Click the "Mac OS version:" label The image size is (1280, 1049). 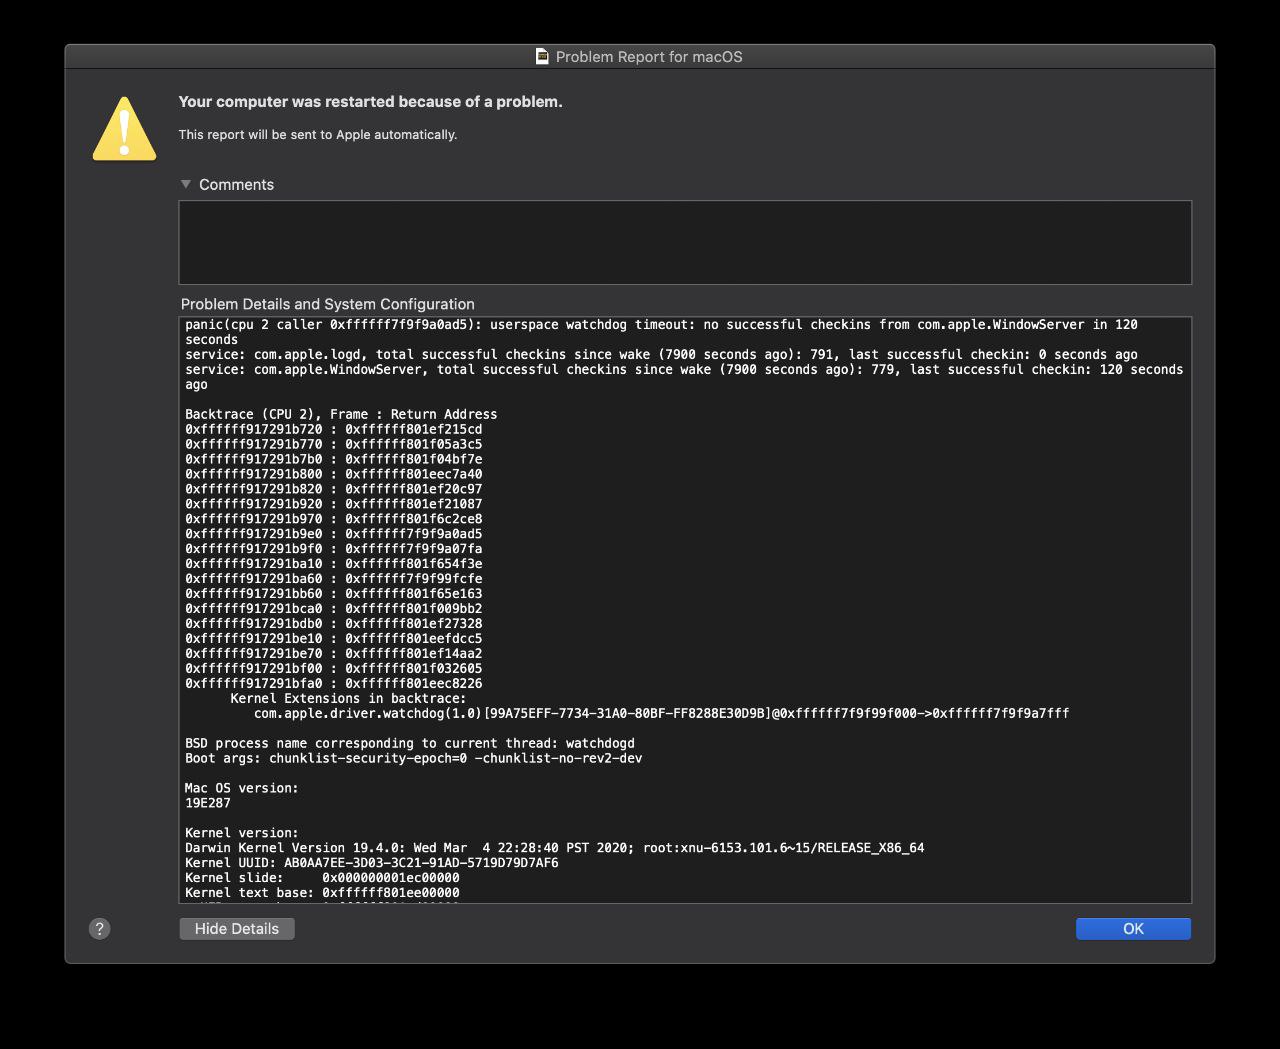(242, 789)
